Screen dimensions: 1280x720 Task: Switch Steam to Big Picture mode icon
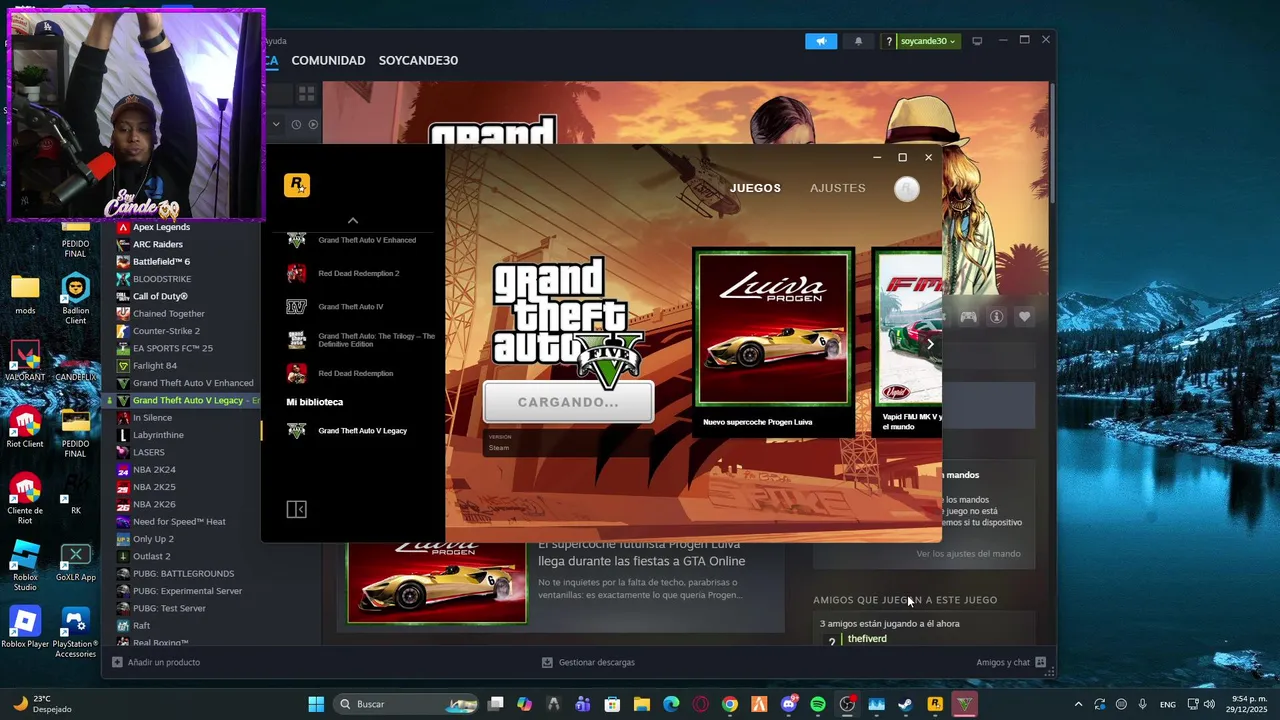click(977, 41)
